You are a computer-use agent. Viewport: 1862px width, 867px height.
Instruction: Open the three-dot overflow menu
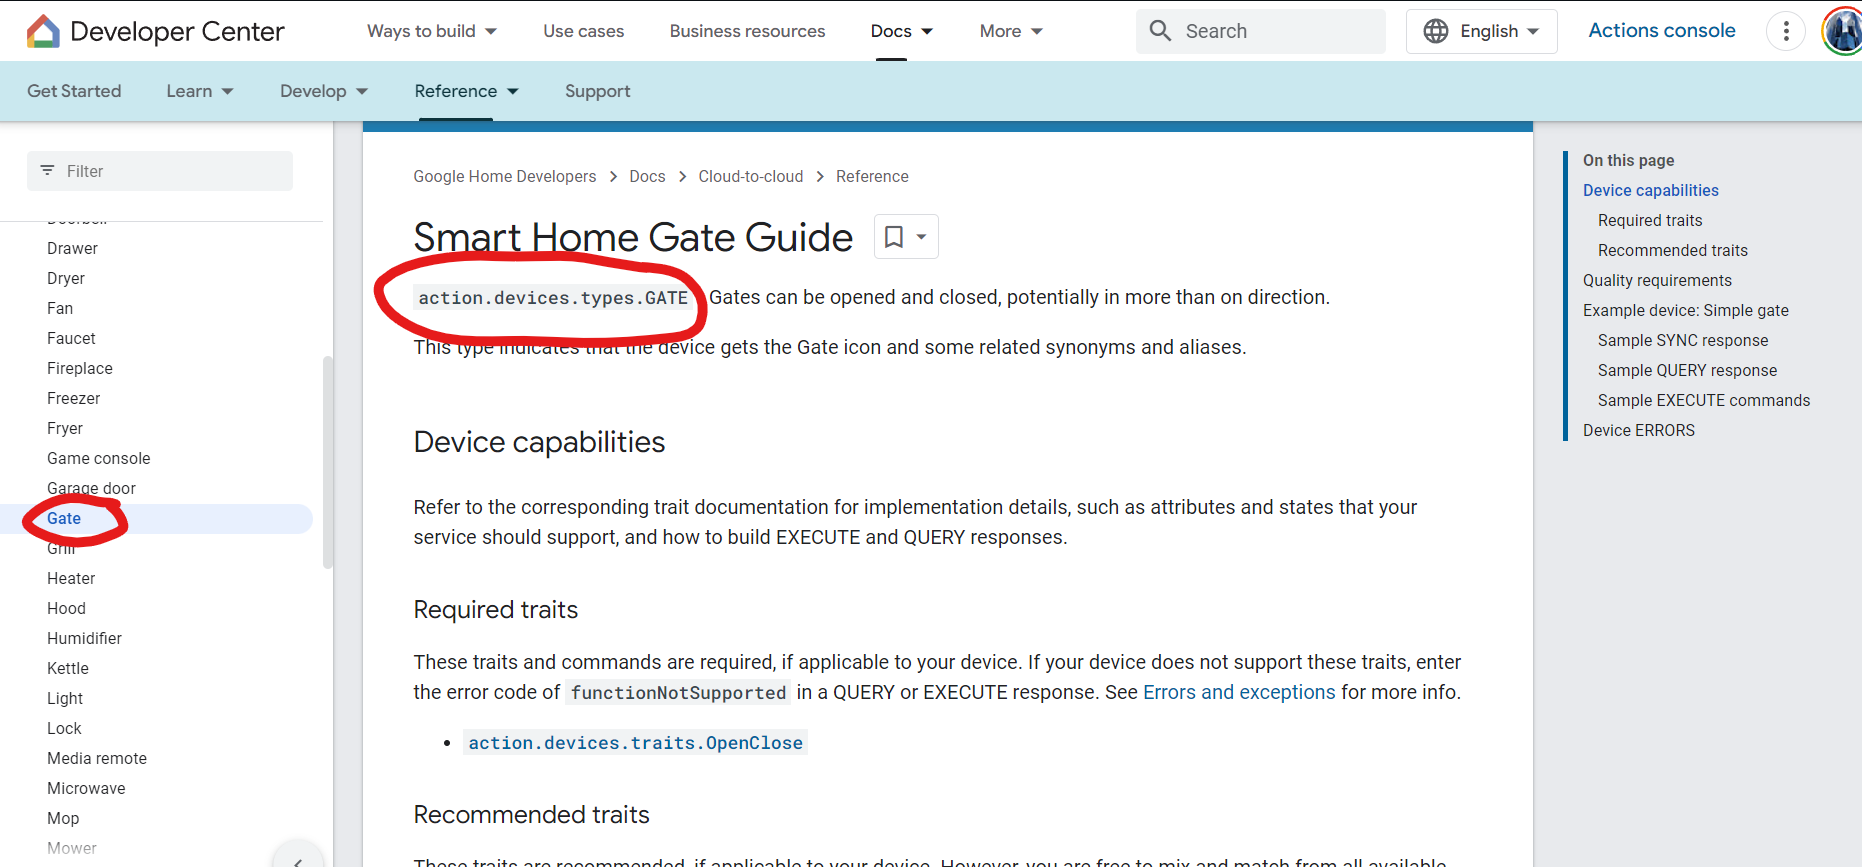click(x=1786, y=31)
